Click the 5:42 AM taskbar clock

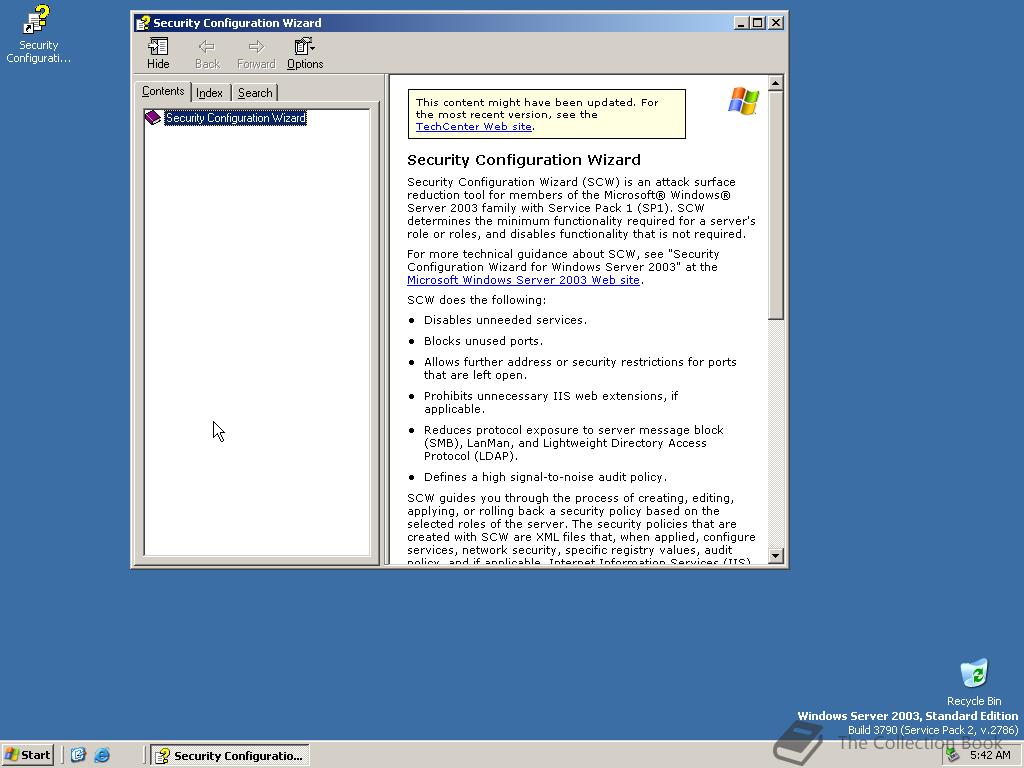point(990,755)
